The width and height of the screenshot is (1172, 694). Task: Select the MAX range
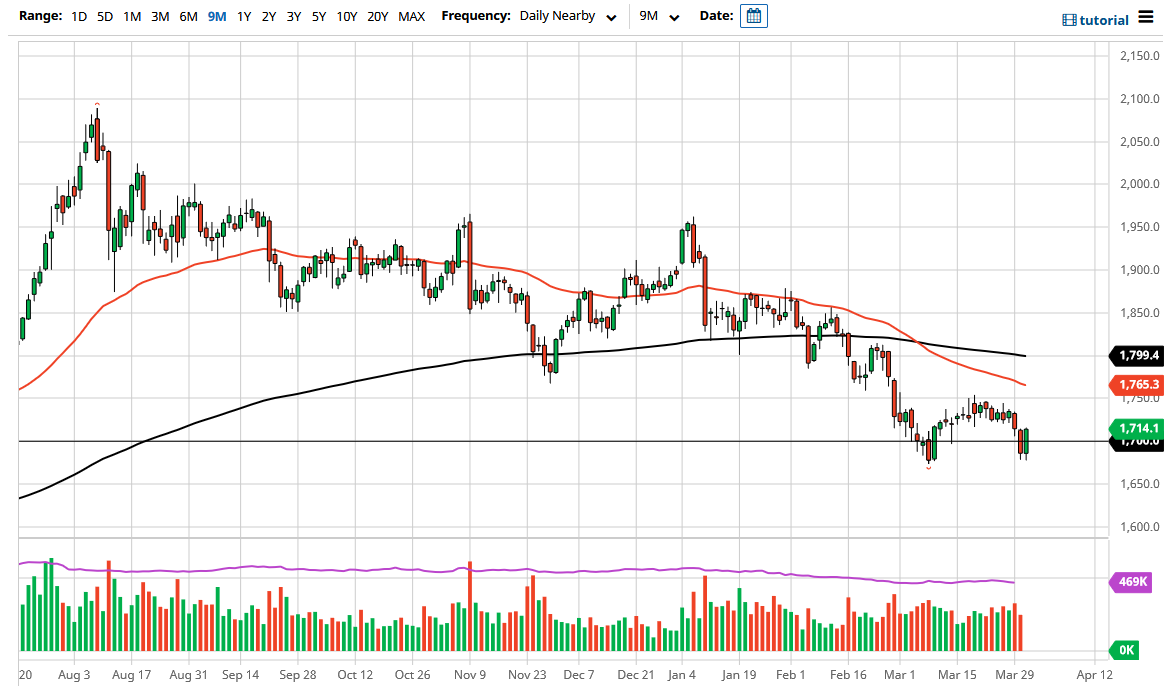pos(411,16)
